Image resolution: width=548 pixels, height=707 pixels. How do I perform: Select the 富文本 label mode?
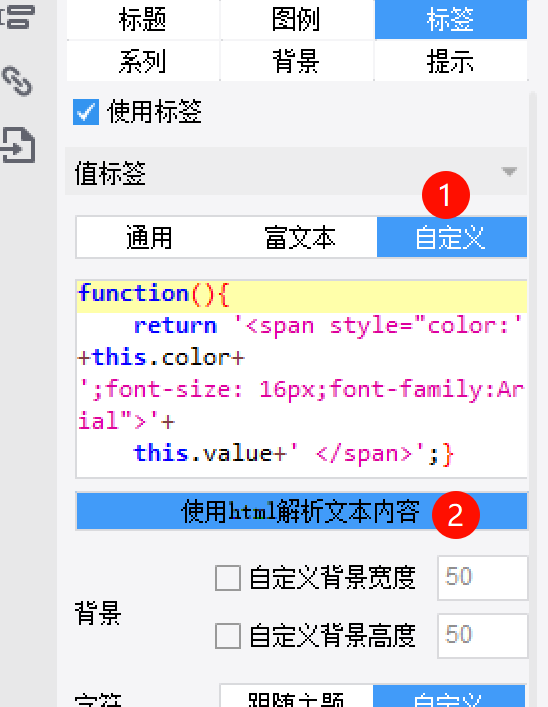click(x=300, y=237)
